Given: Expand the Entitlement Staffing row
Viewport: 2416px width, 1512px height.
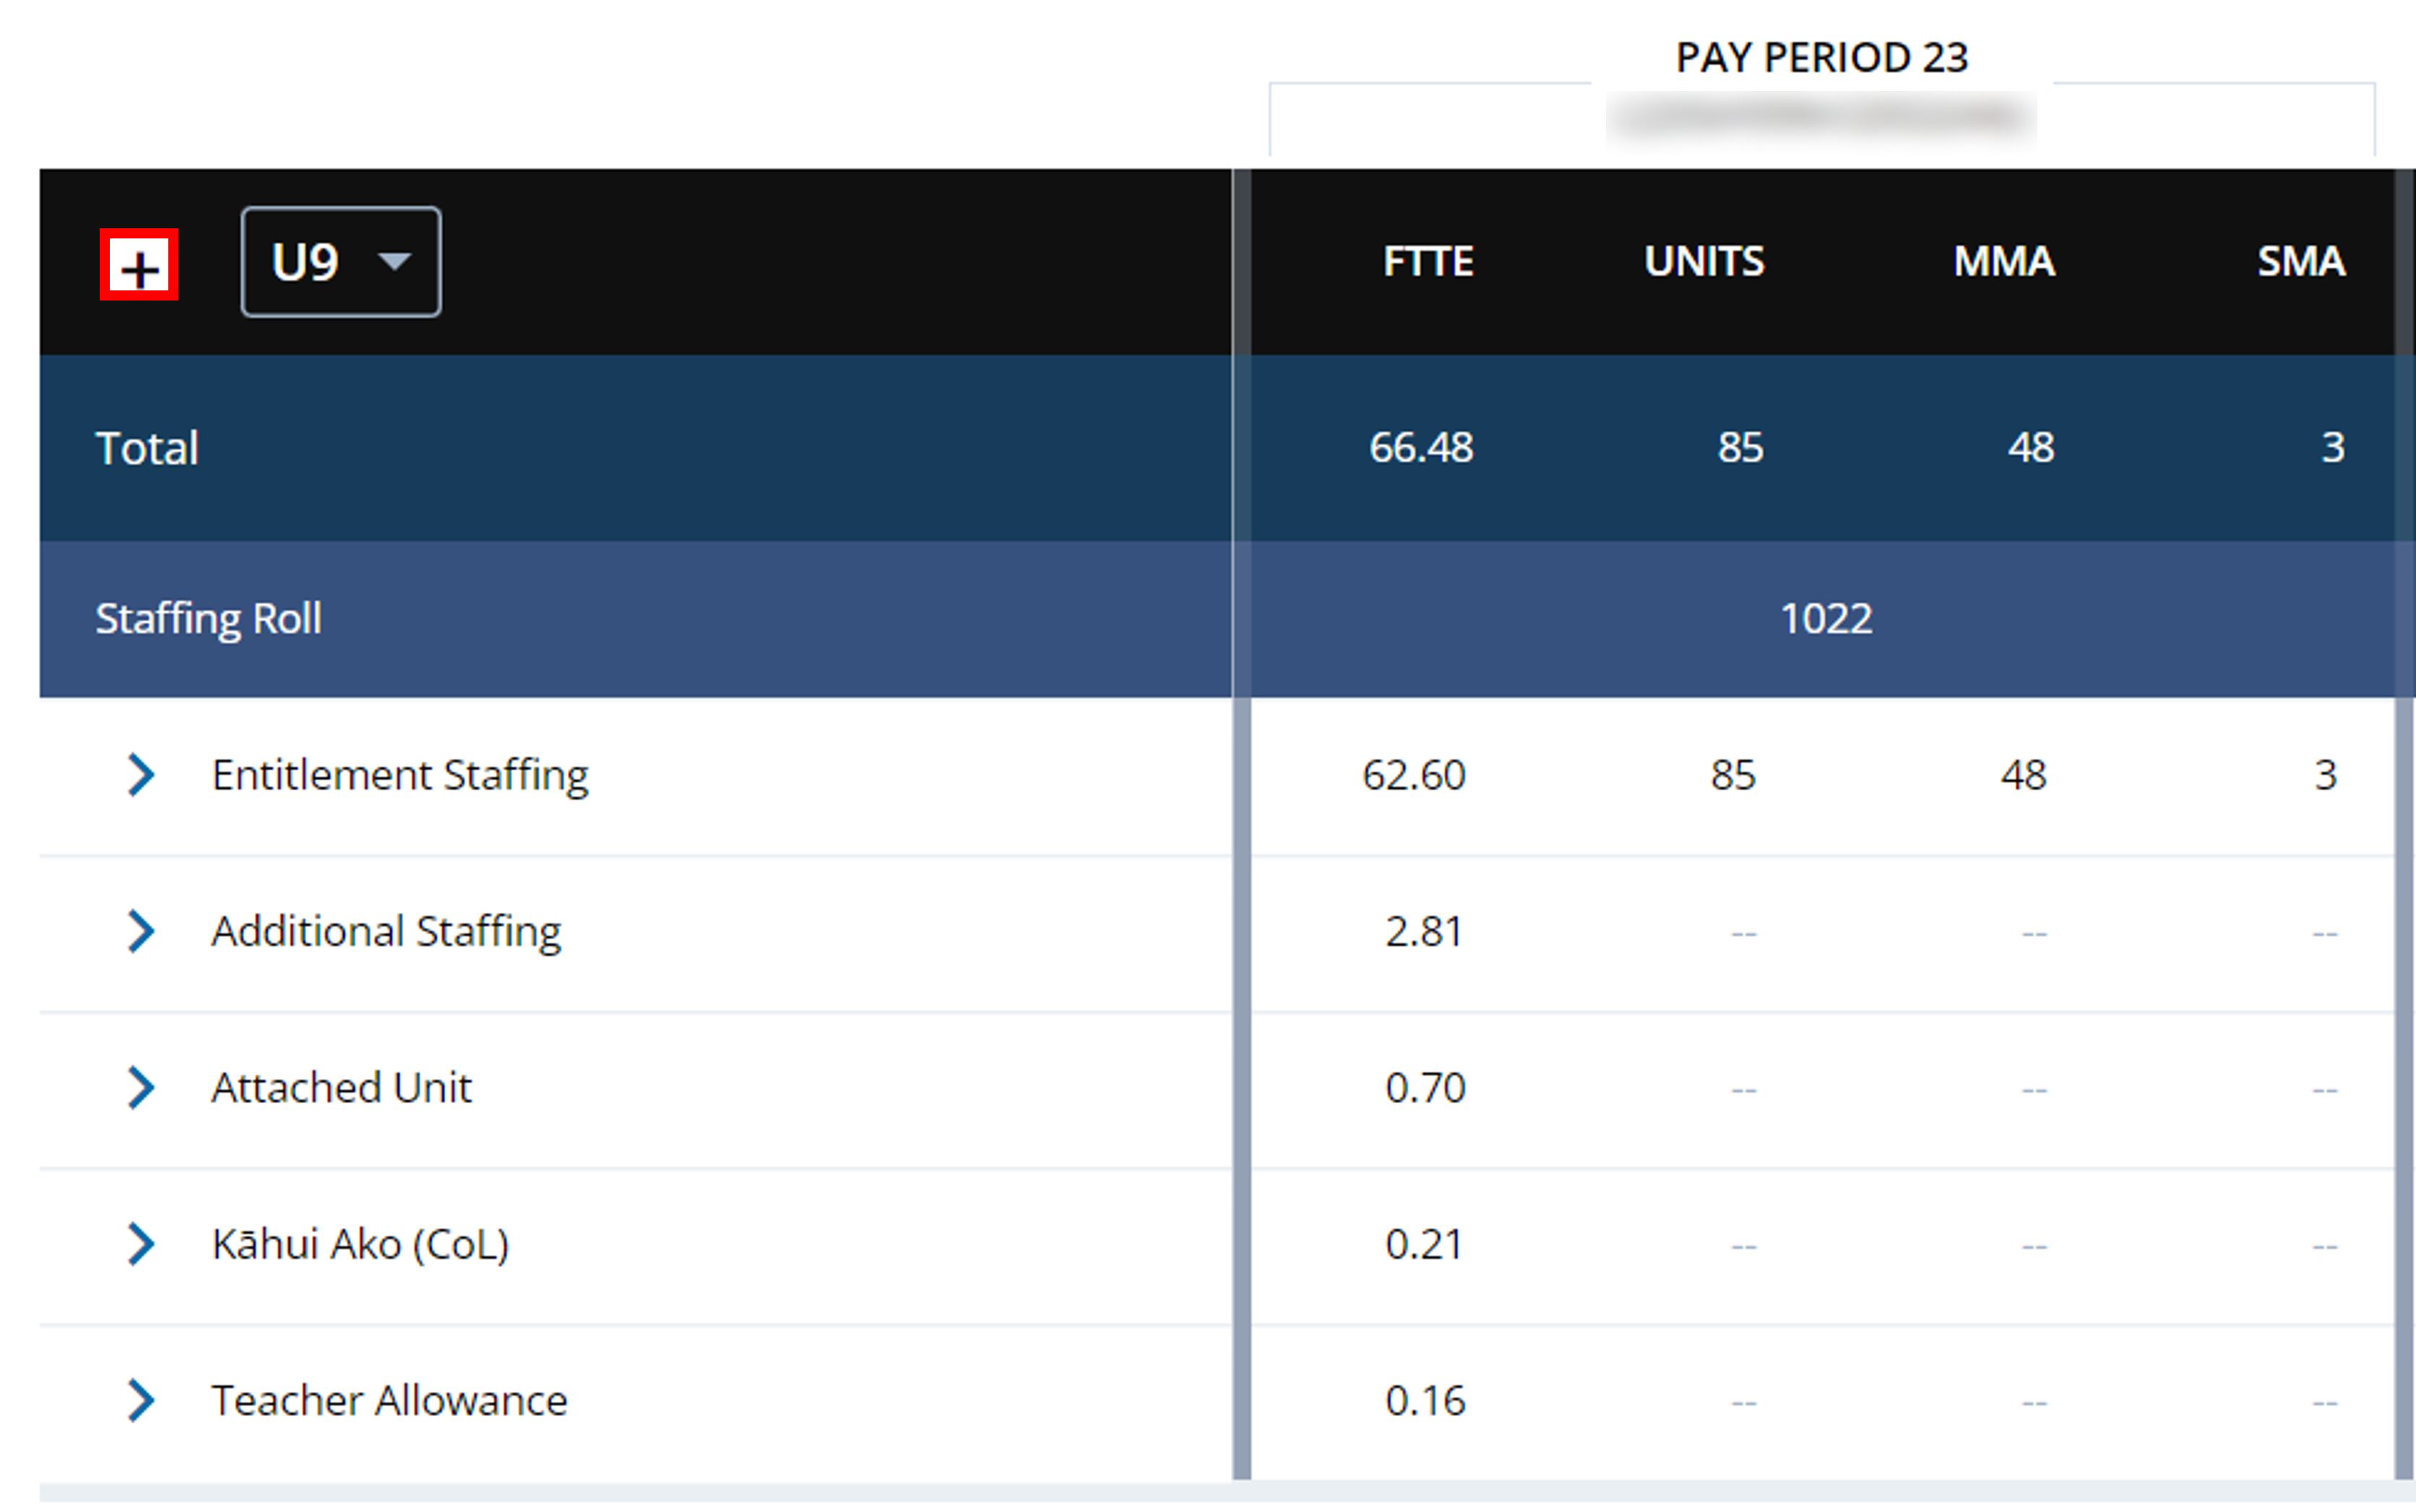Looking at the screenshot, I should point(141,775).
